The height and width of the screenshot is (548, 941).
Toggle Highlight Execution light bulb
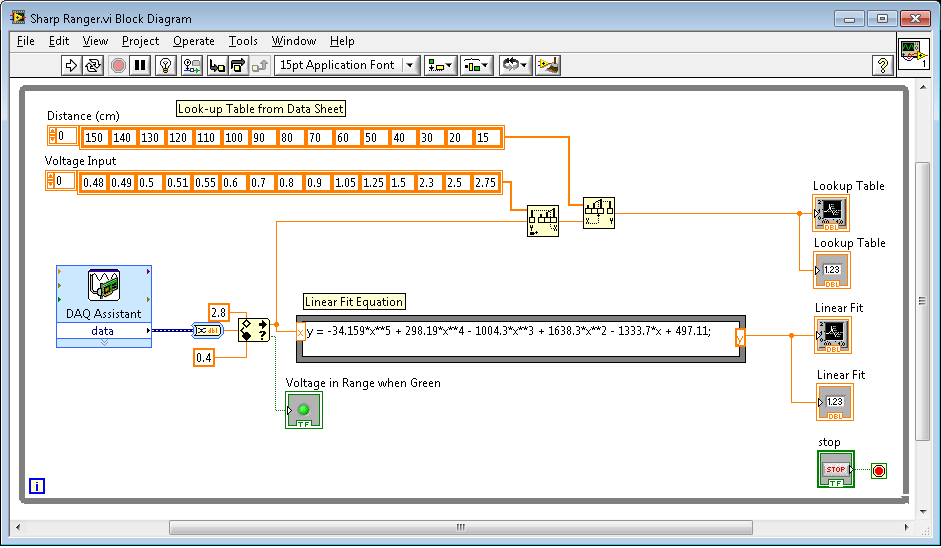166,65
